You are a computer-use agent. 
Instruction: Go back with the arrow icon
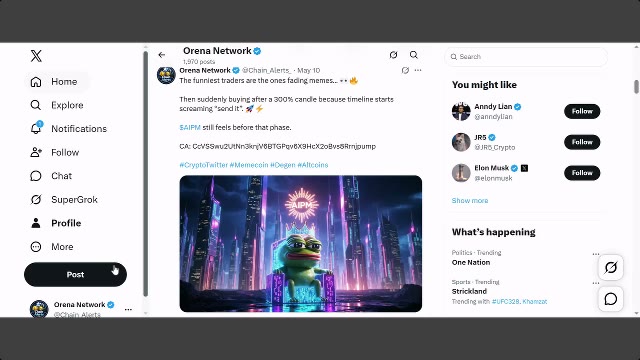[x=162, y=55]
